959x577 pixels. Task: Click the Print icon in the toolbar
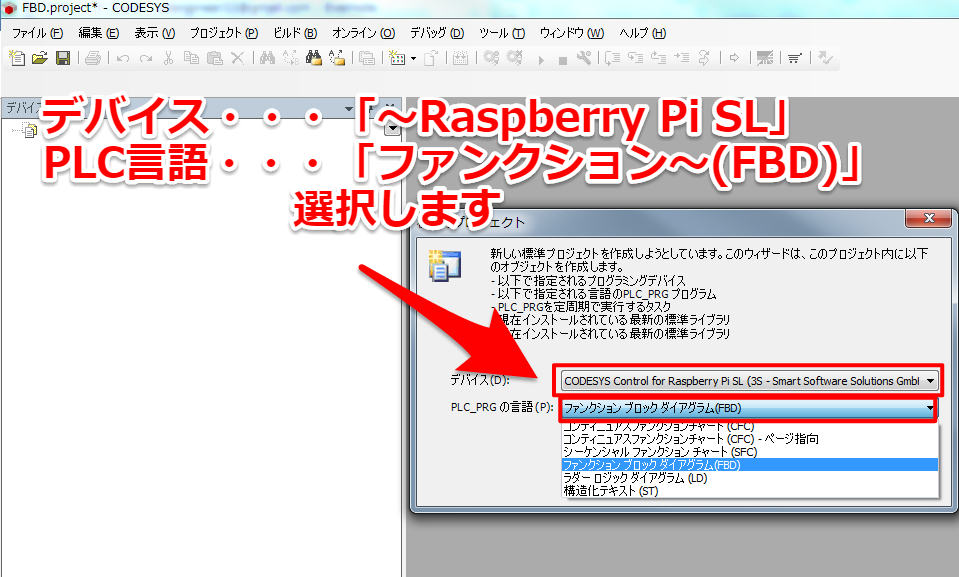(92, 58)
